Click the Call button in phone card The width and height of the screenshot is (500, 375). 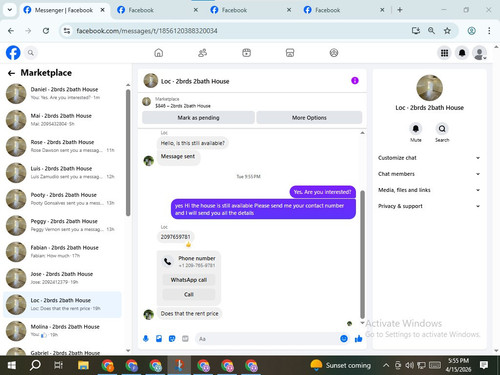[189, 294]
